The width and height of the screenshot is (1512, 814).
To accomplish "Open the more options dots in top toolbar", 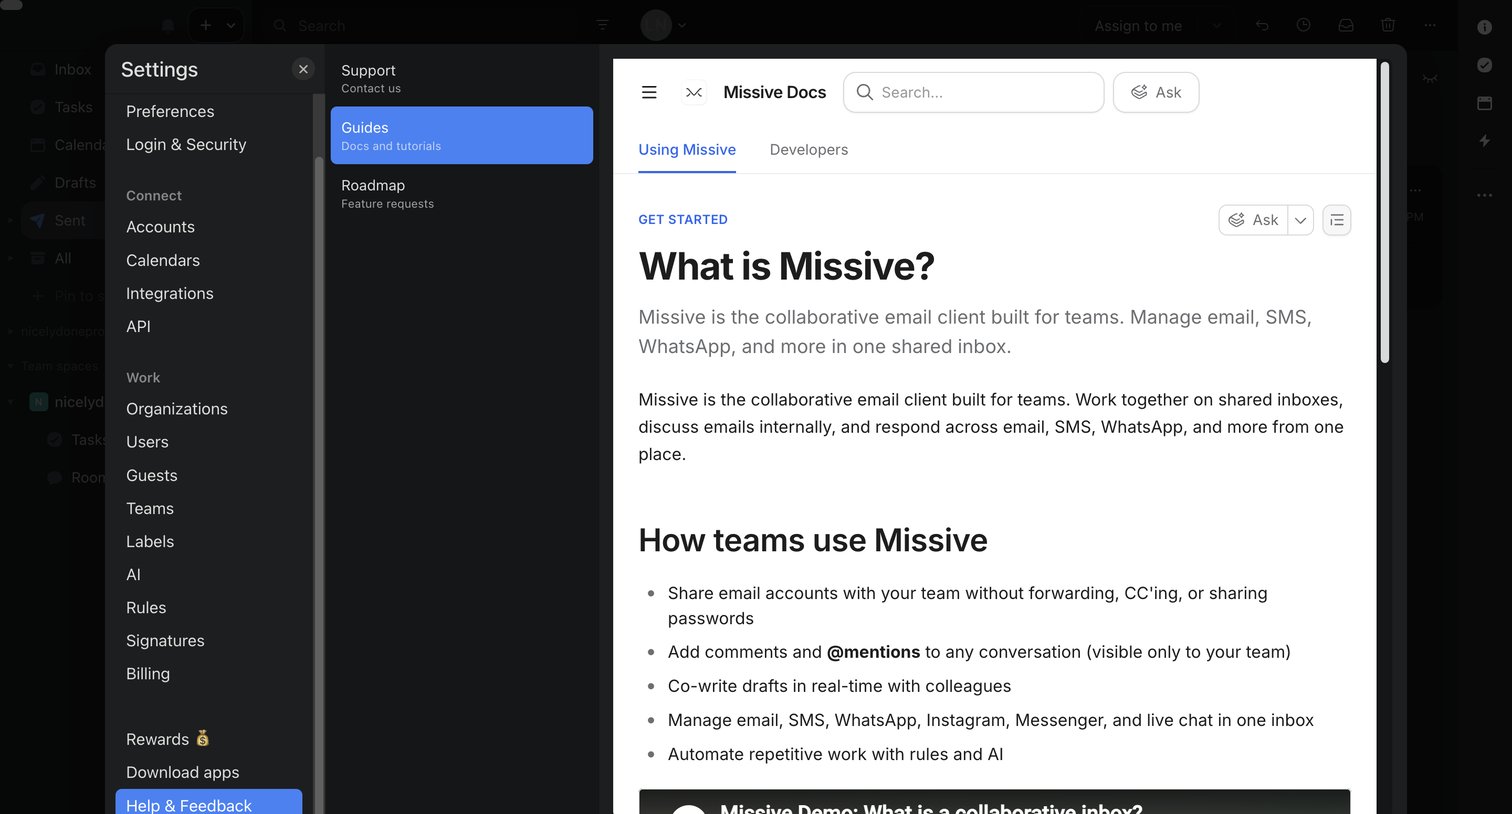I will pyautogui.click(x=1430, y=25).
